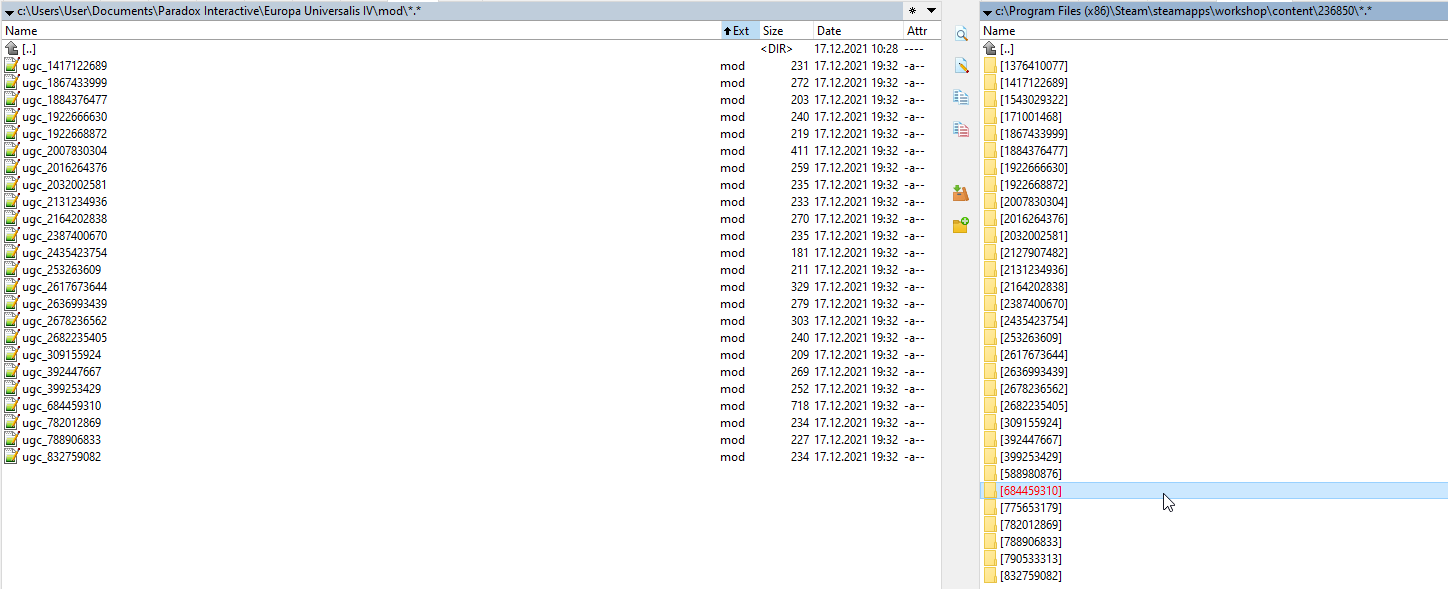Click the folder icon beside [1543029322]

coord(990,100)
